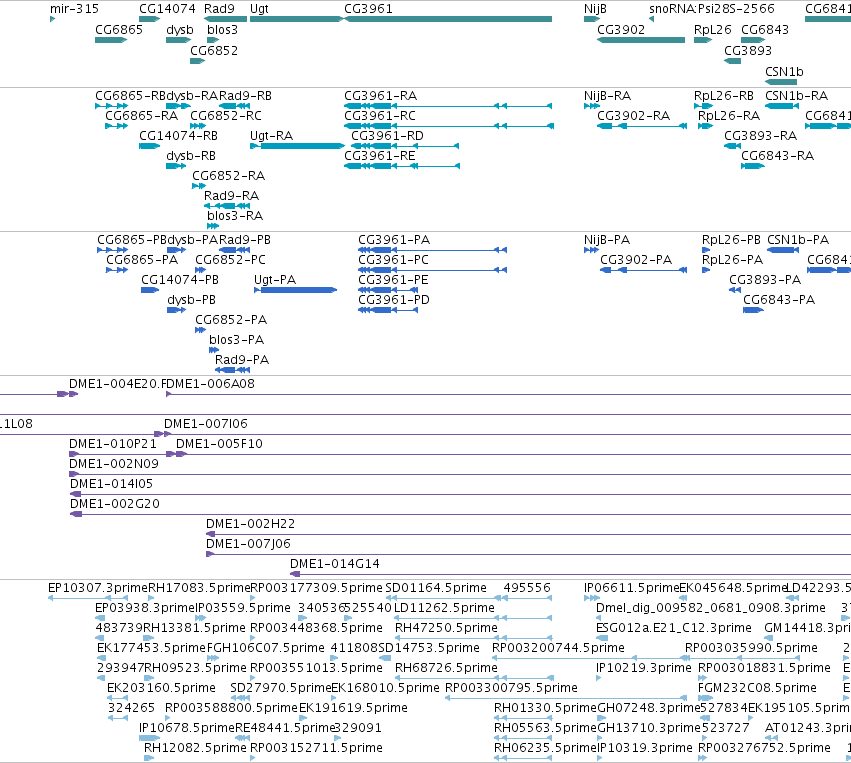Select snoRNA:Psi28S-2566 label
851x763 pixels.
point(712,9)
